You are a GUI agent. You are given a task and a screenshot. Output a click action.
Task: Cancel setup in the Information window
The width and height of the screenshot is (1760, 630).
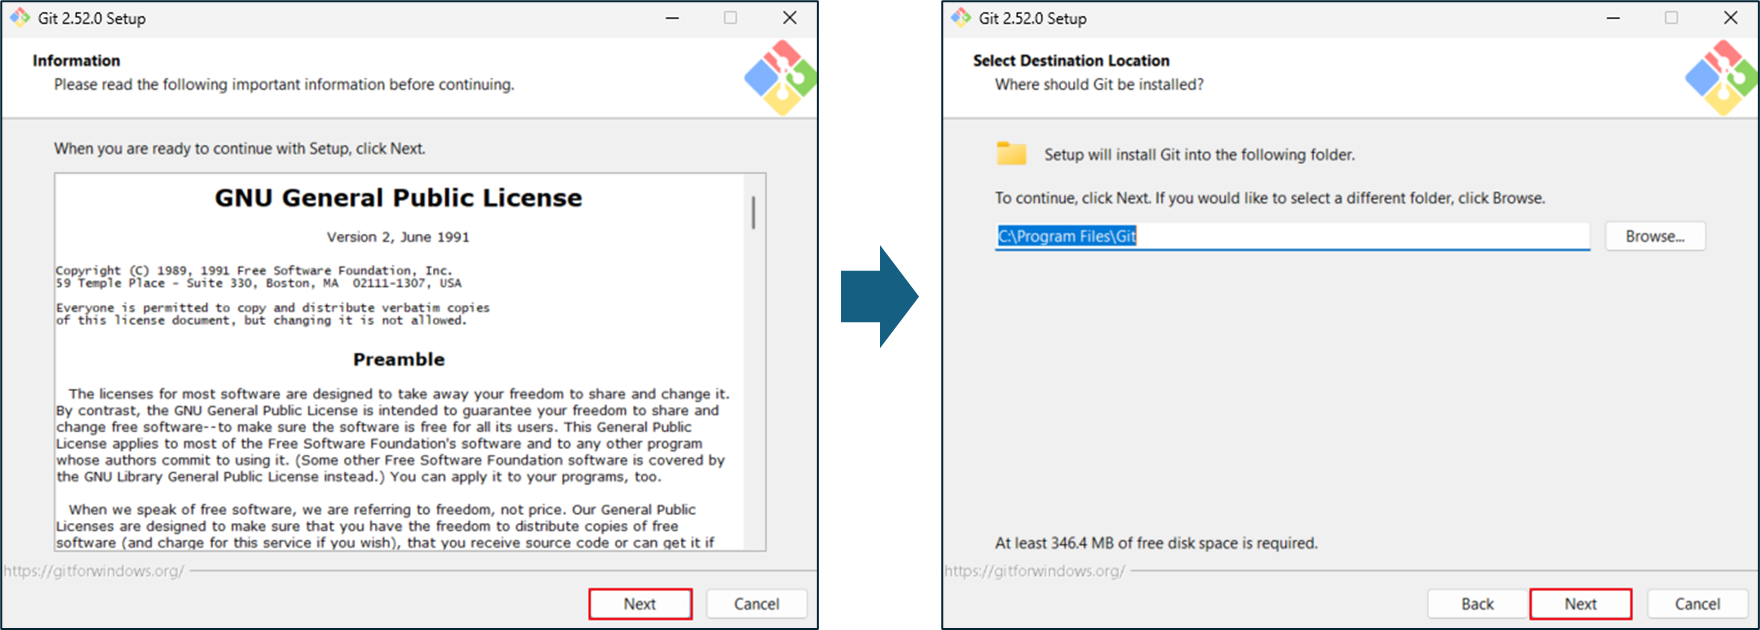756,604
